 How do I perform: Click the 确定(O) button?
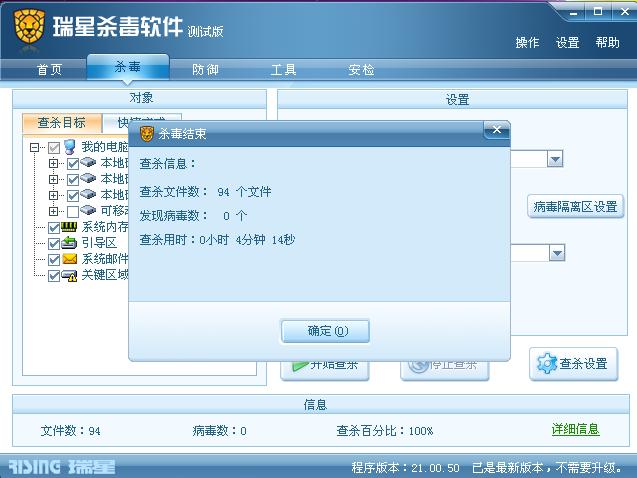pyautogui.click(x=325, y=331)
